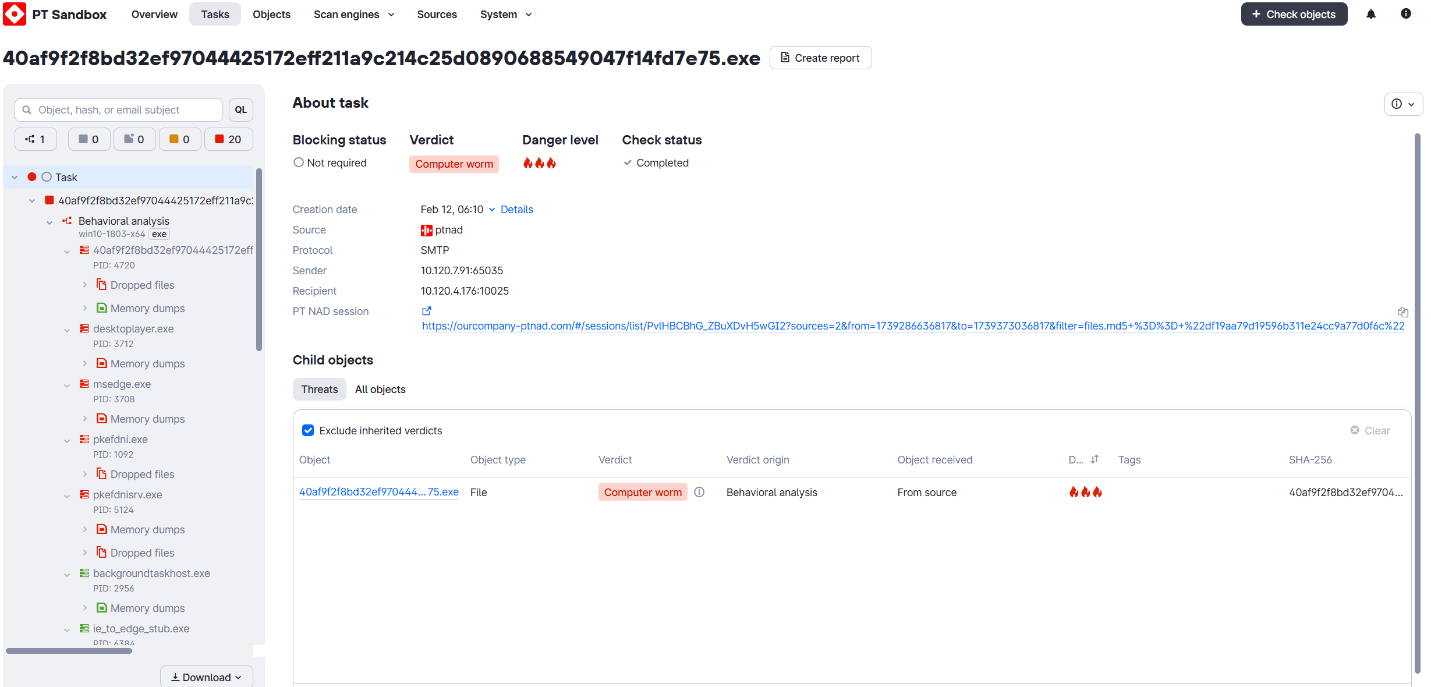Viewport: 1431px width, 687px height.
Task: Open the Details link beside creation date
Action: (x=517, y=209)
